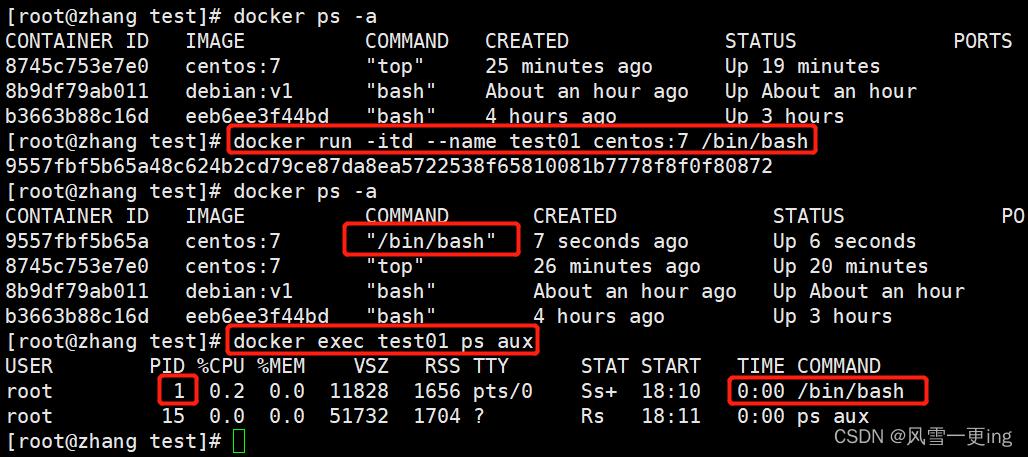Click the '26 minutes ago' created value
The image size is (1028, 457).
616,266
